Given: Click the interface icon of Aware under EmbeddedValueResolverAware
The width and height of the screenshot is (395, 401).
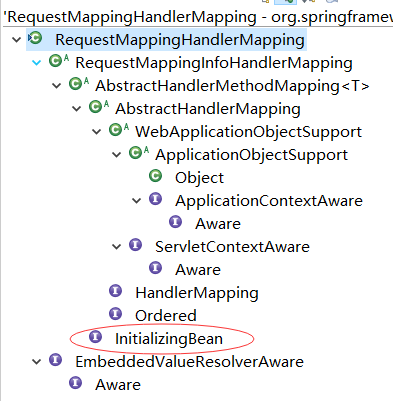Looking at the screenshot, I should (x=75, y=383).
